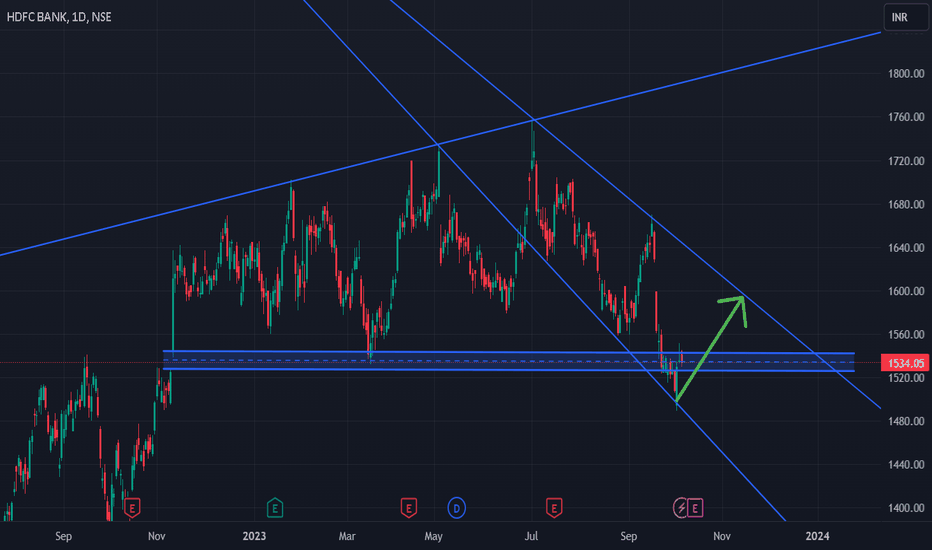Click the Nov label just before 2023
This screenshot has height=550, width=932.
156,536
